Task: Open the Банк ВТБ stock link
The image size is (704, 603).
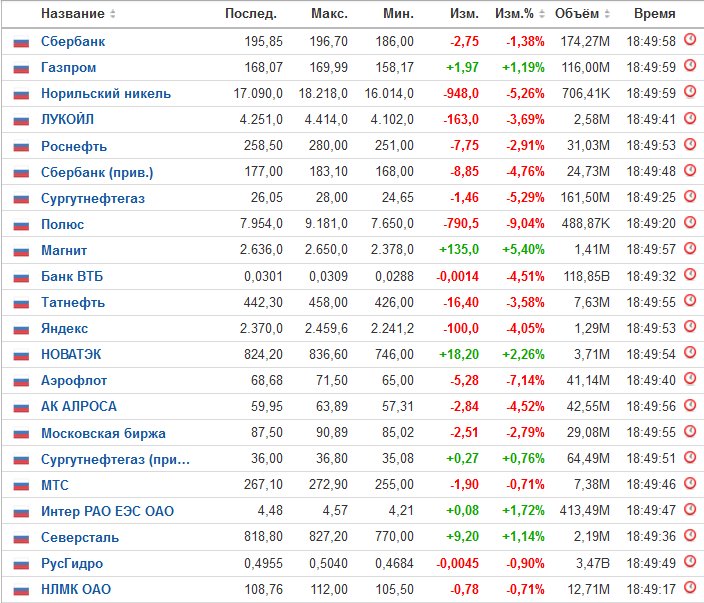Action: point(72,277)
